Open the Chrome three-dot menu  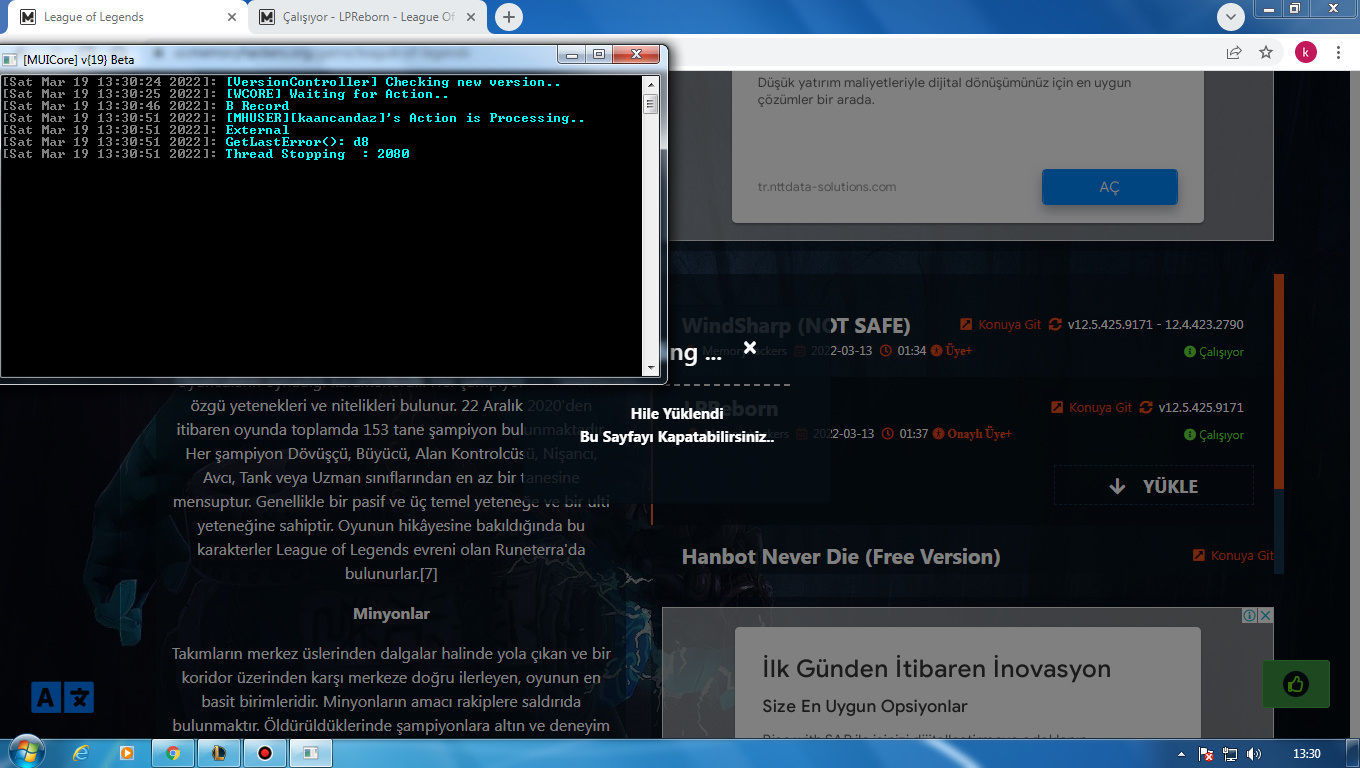(1338, 52)
